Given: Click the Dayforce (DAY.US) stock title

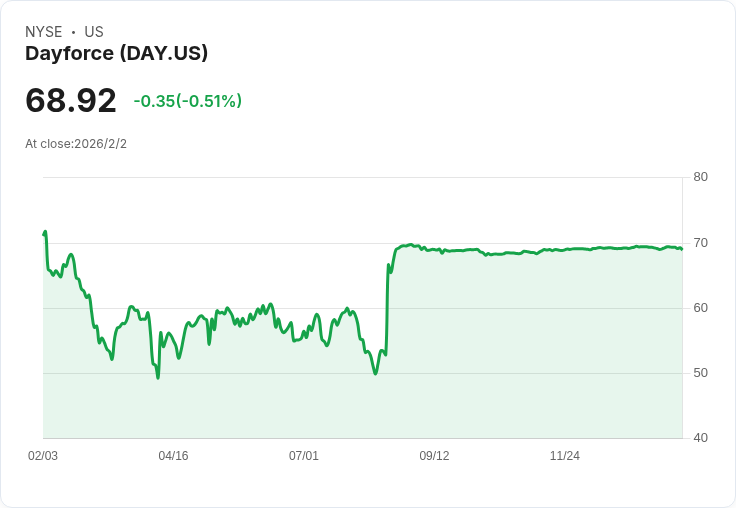Looking at the screenshot, I should [x=116, y=54].
